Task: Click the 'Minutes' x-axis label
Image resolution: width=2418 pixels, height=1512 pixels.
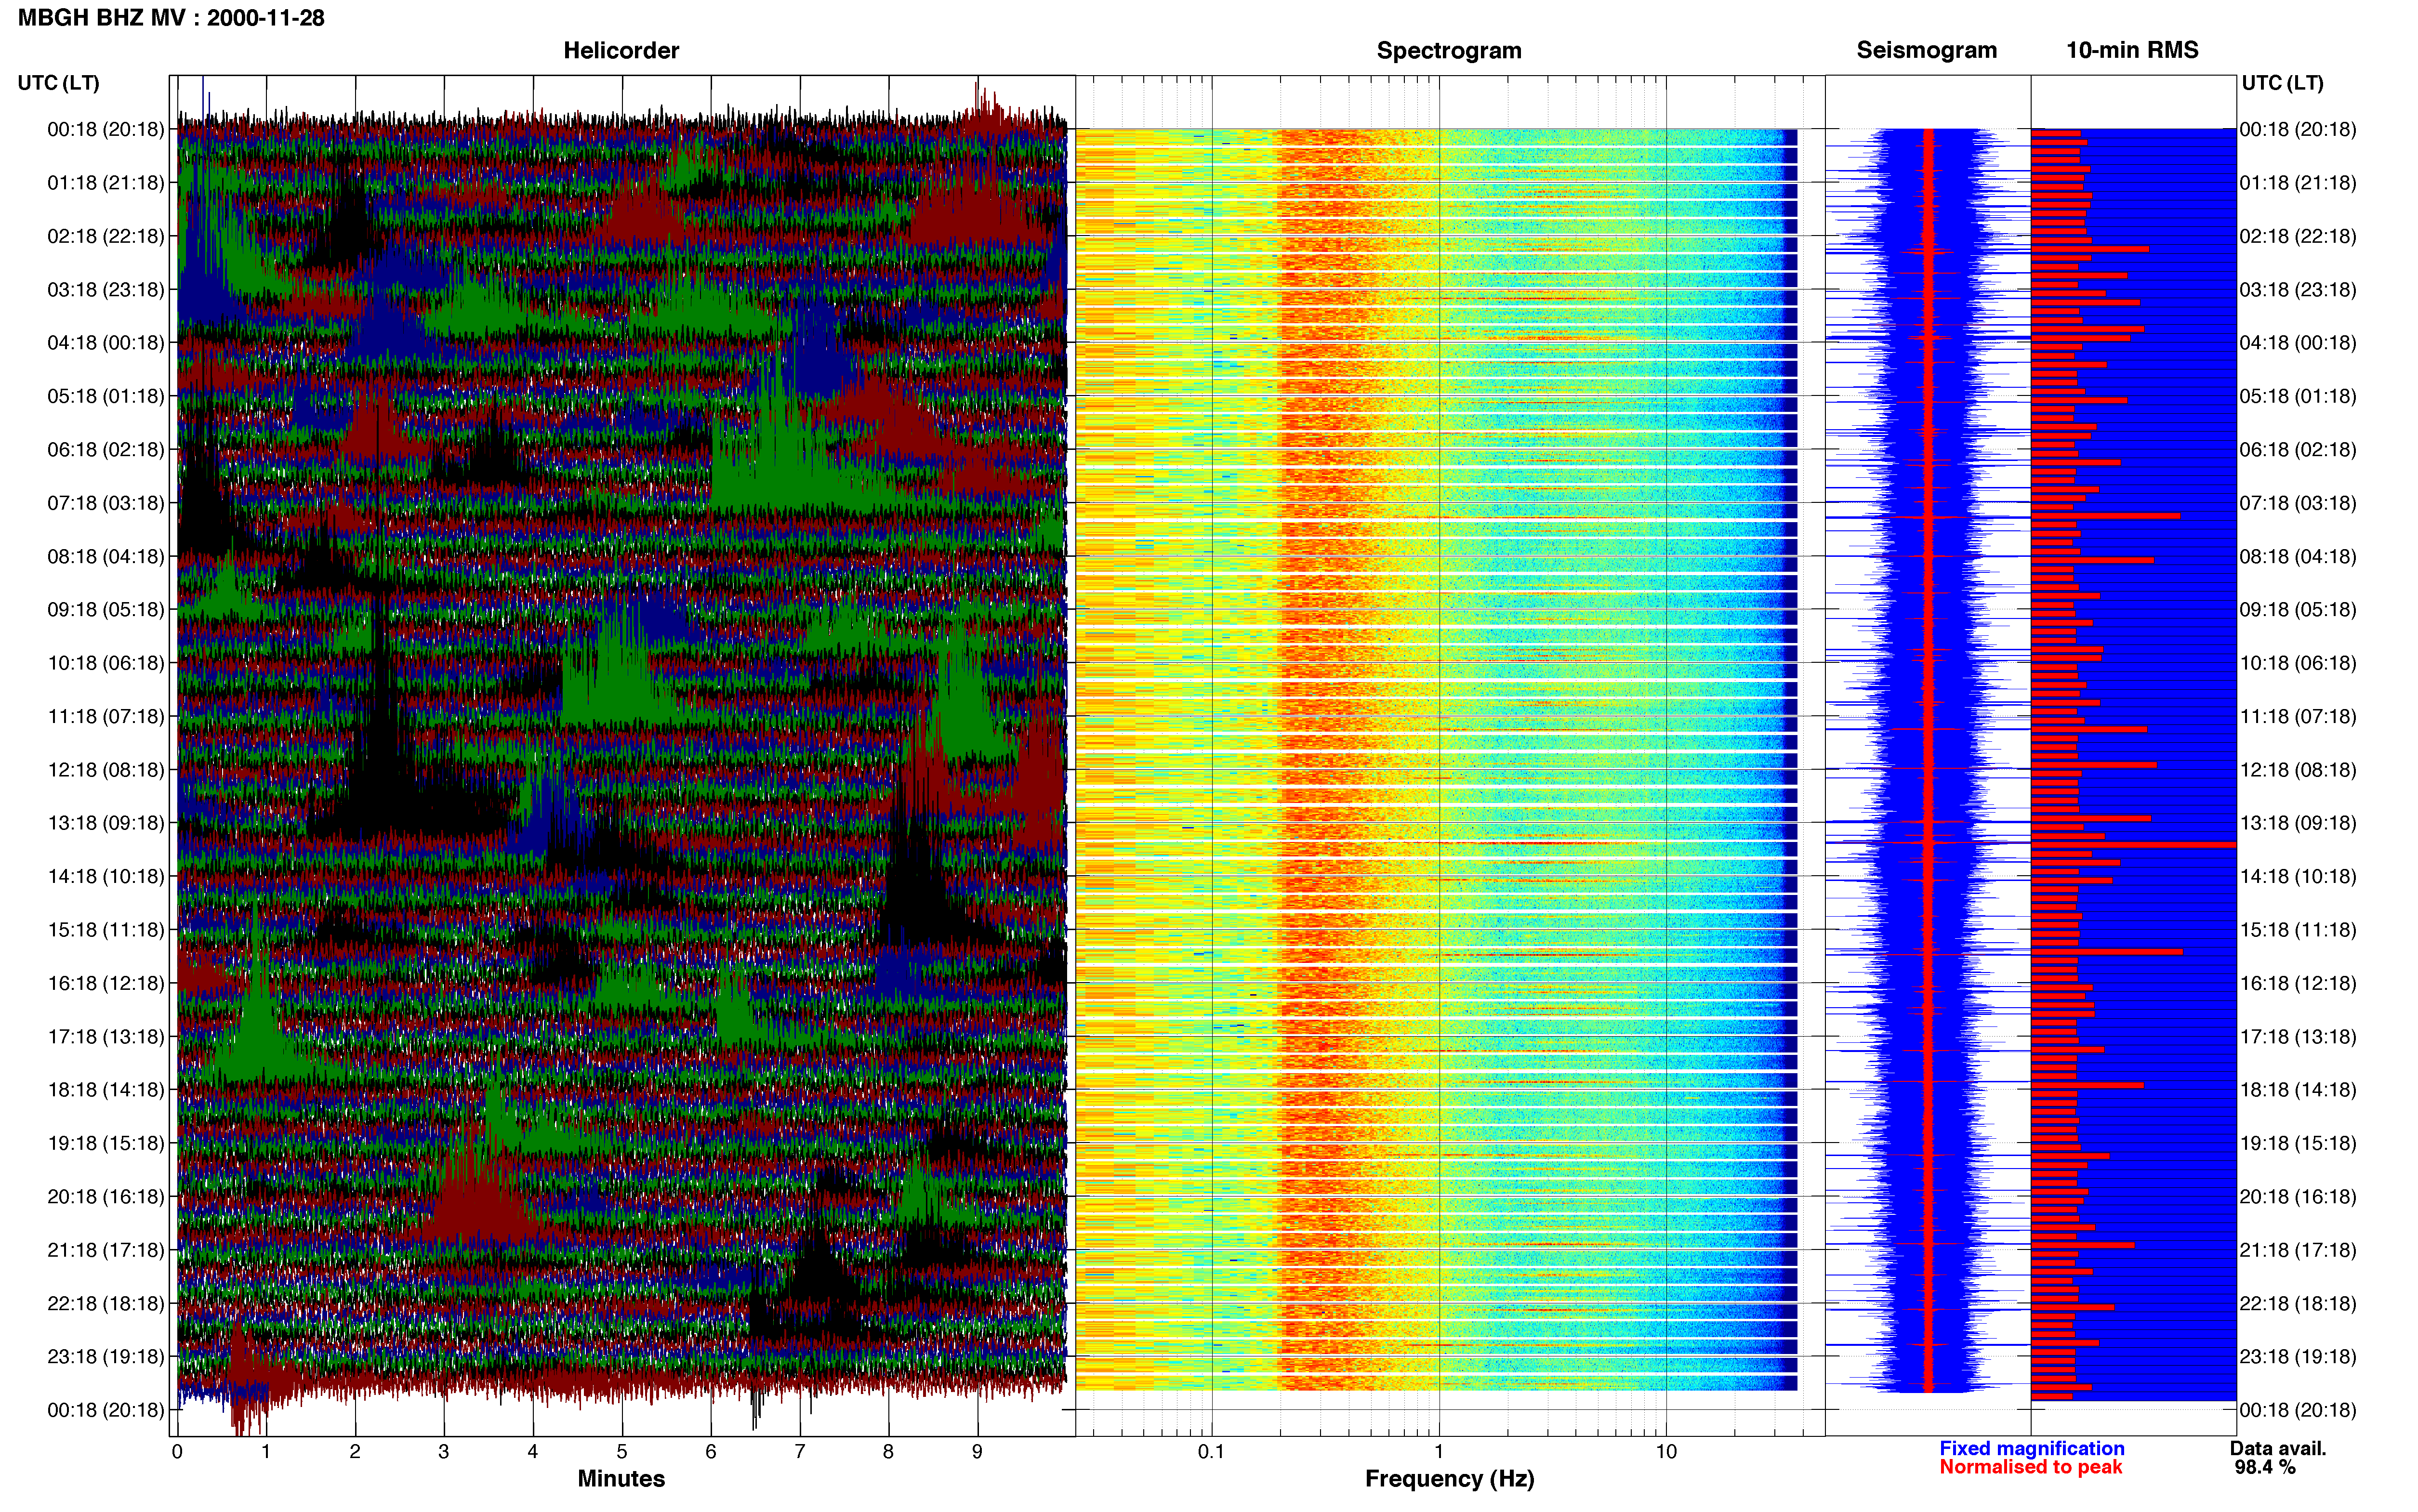Action: click(x=621, y=1478)
